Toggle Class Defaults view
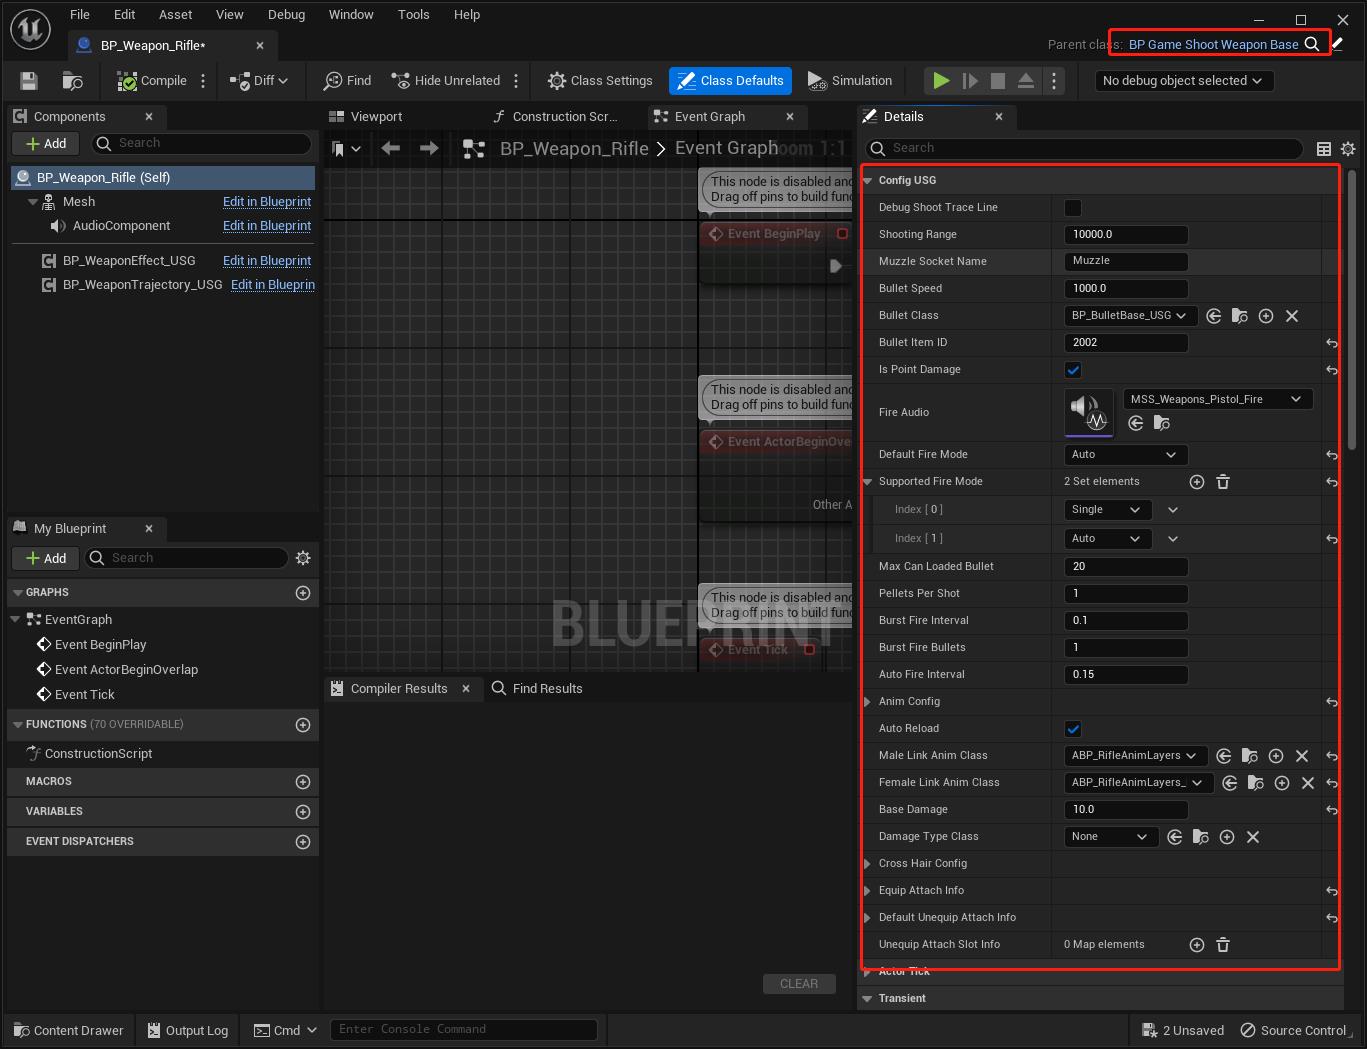The height and width of the screenshot is (1049, 1367). coord(731,81)
